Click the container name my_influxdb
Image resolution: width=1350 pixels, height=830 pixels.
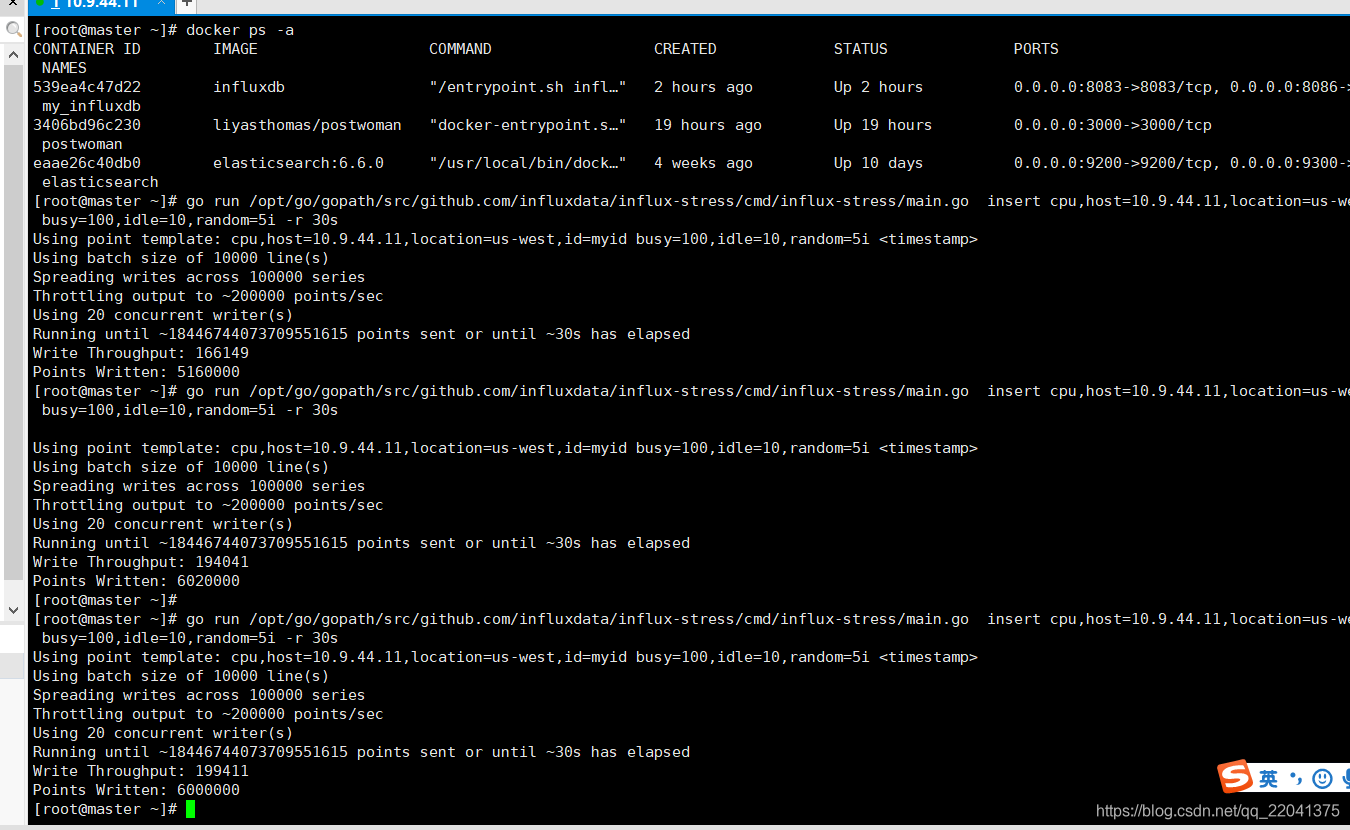point(91,106)
